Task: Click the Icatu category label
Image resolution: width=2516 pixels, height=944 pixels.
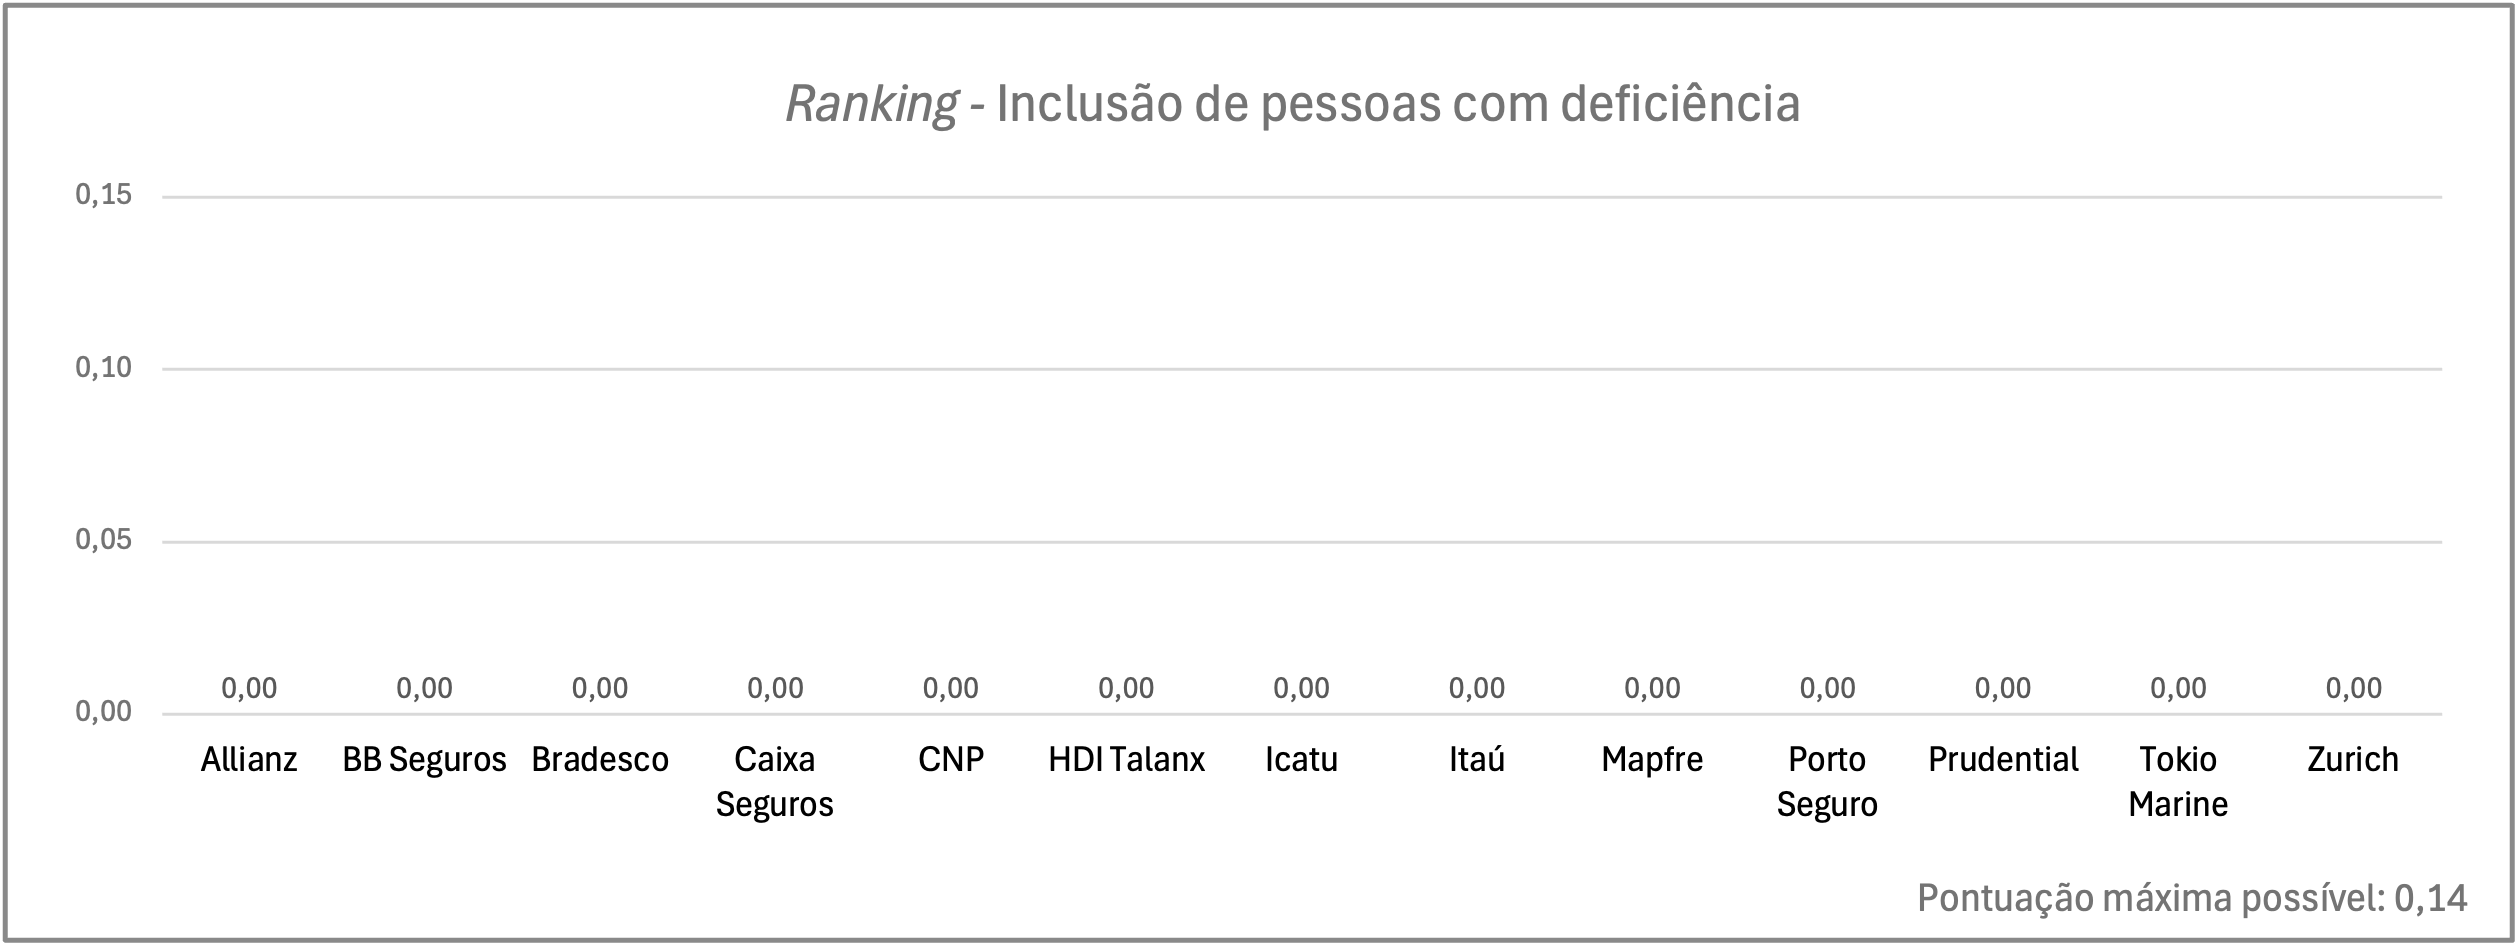Action: (x=1301, y=760)
